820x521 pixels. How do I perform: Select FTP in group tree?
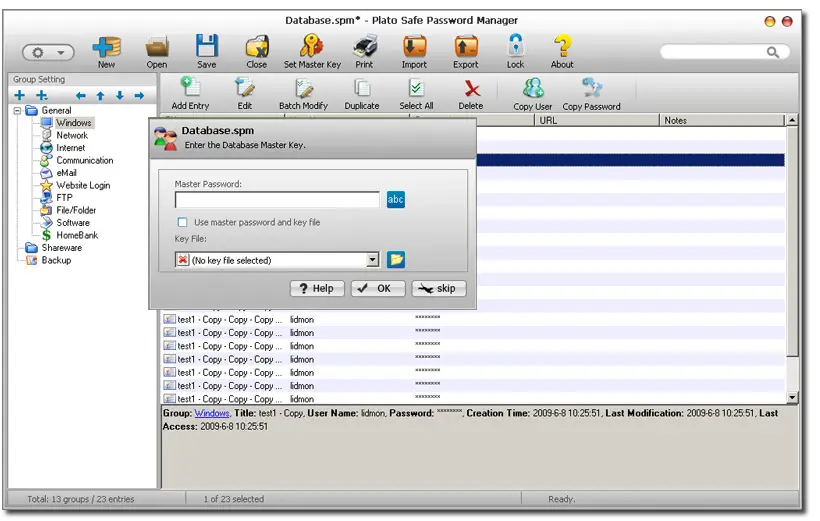click(x=64, y=198)
